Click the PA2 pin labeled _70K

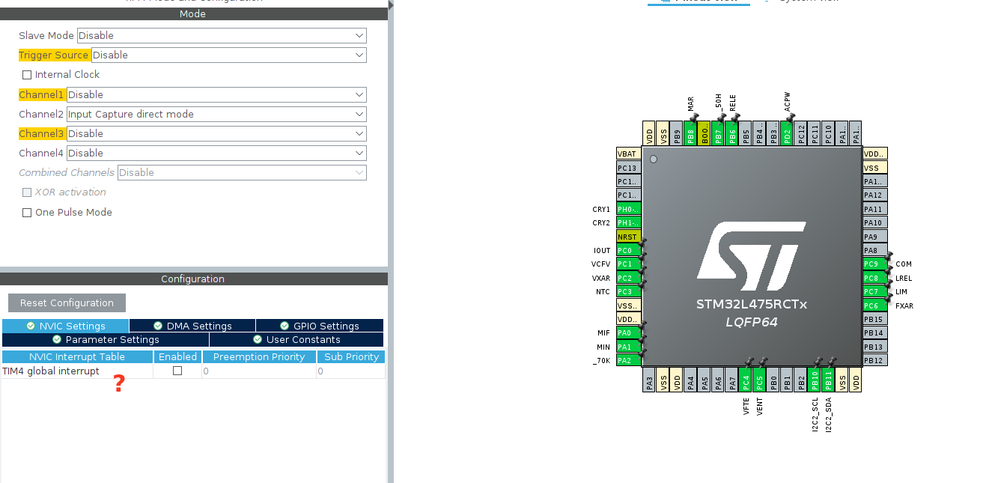[x=628, y=360]
